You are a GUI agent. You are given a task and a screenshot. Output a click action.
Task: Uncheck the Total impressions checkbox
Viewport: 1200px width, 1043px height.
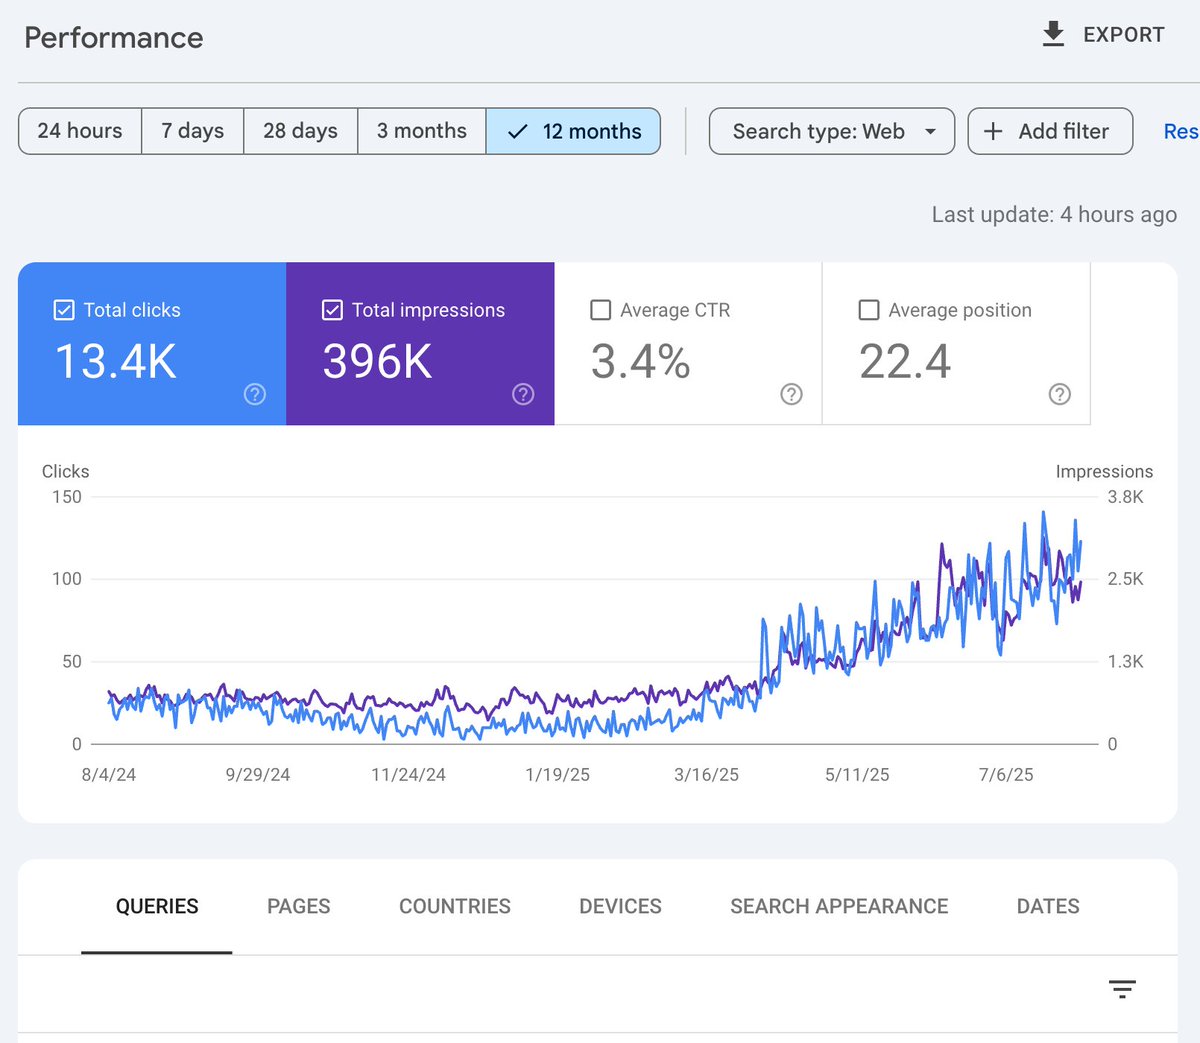(x=332, y=310)
